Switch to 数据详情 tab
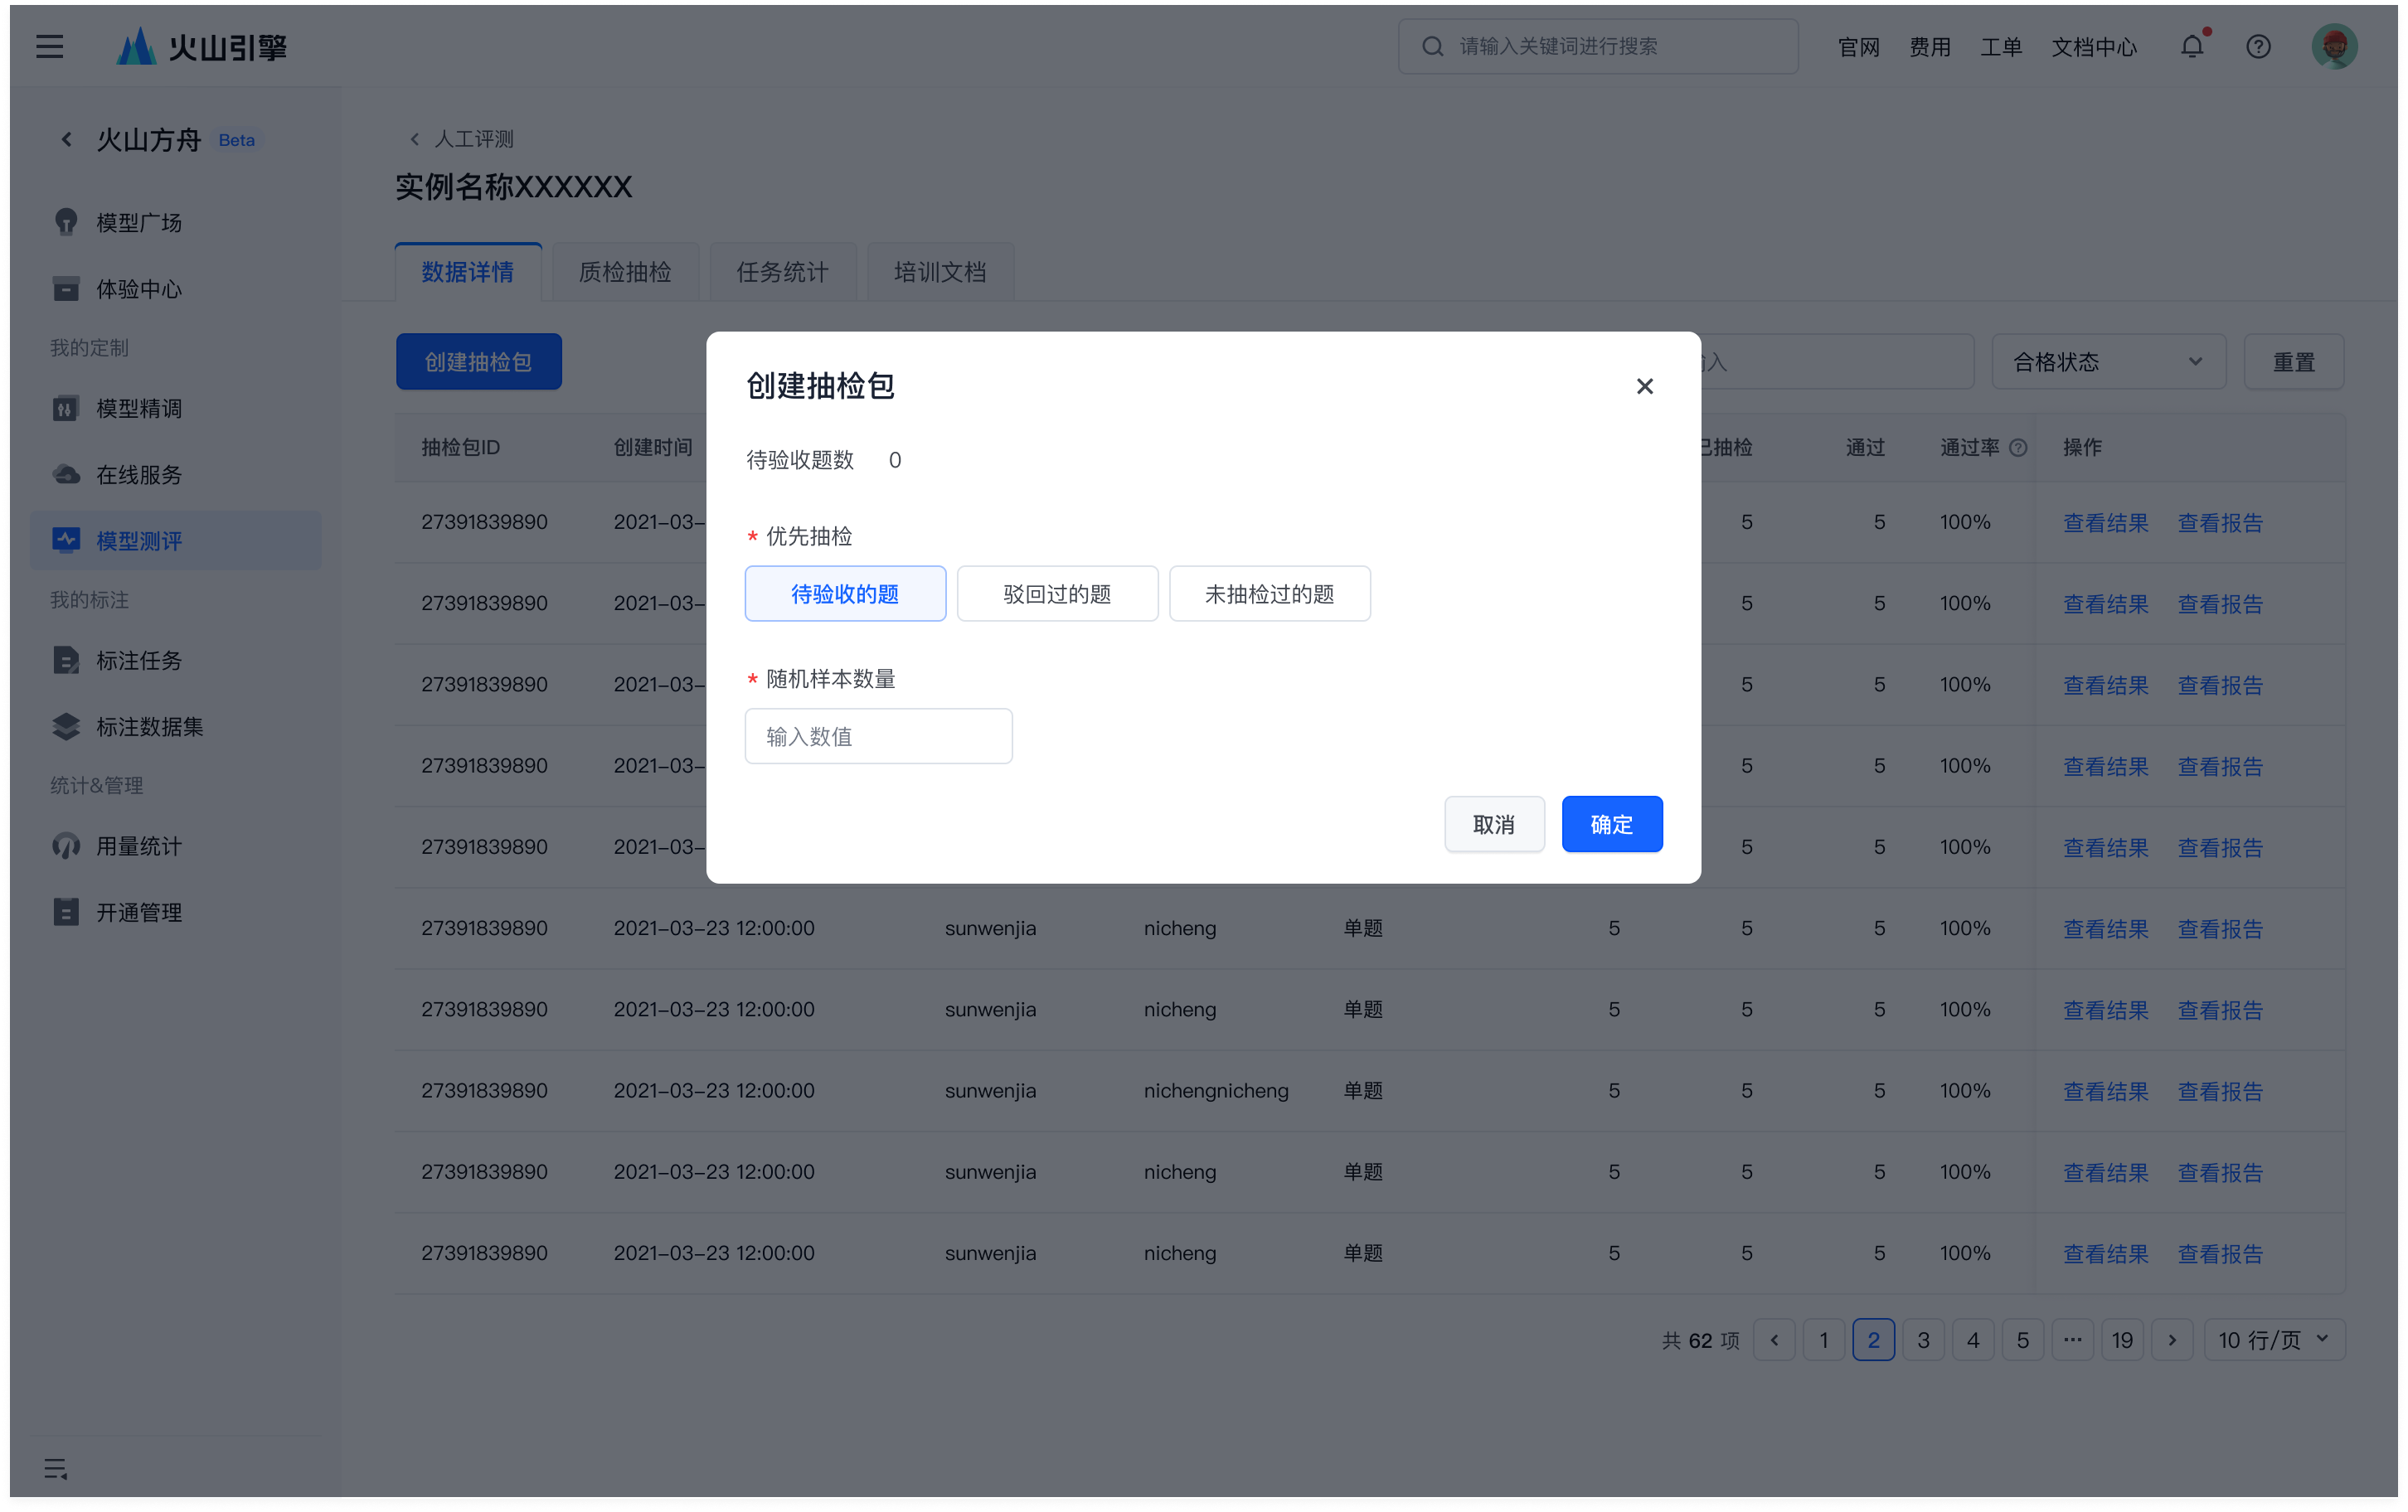The height and width of the screenshot is (1512, 2408). tap(468, 272)
